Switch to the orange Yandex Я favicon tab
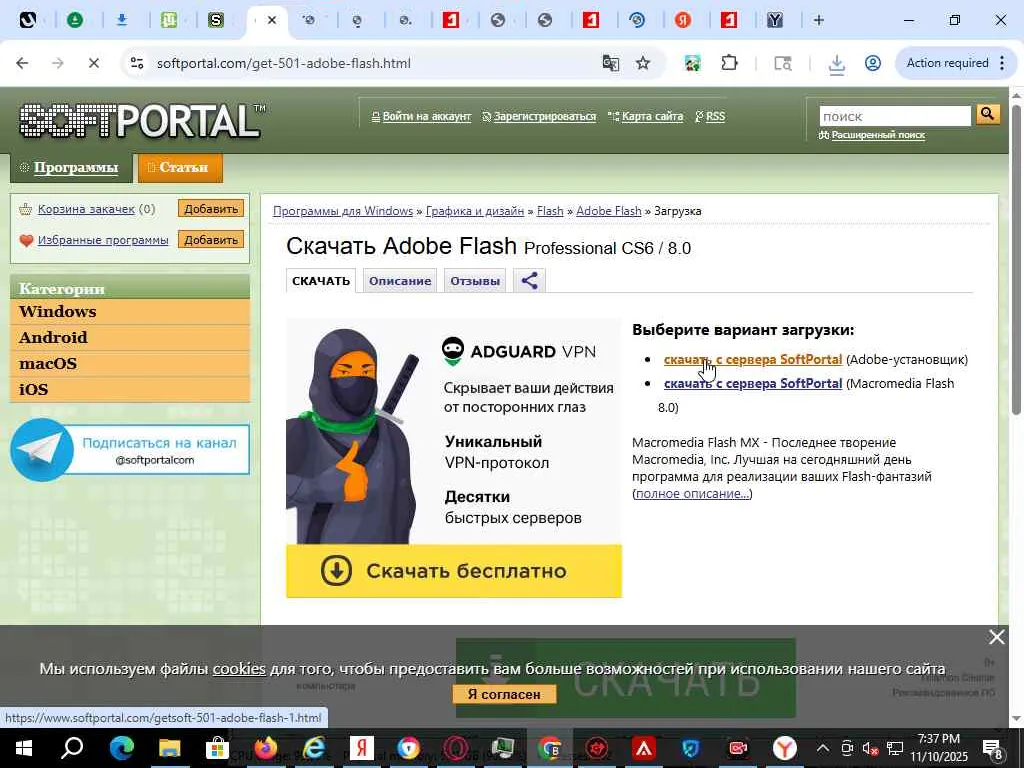 [x=682, y=20]
